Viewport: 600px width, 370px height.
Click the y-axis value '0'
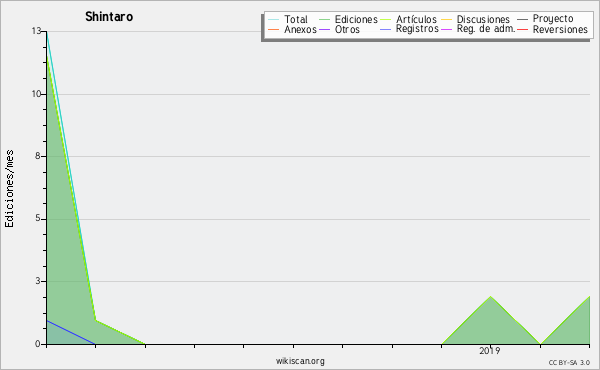coord(38,344)
